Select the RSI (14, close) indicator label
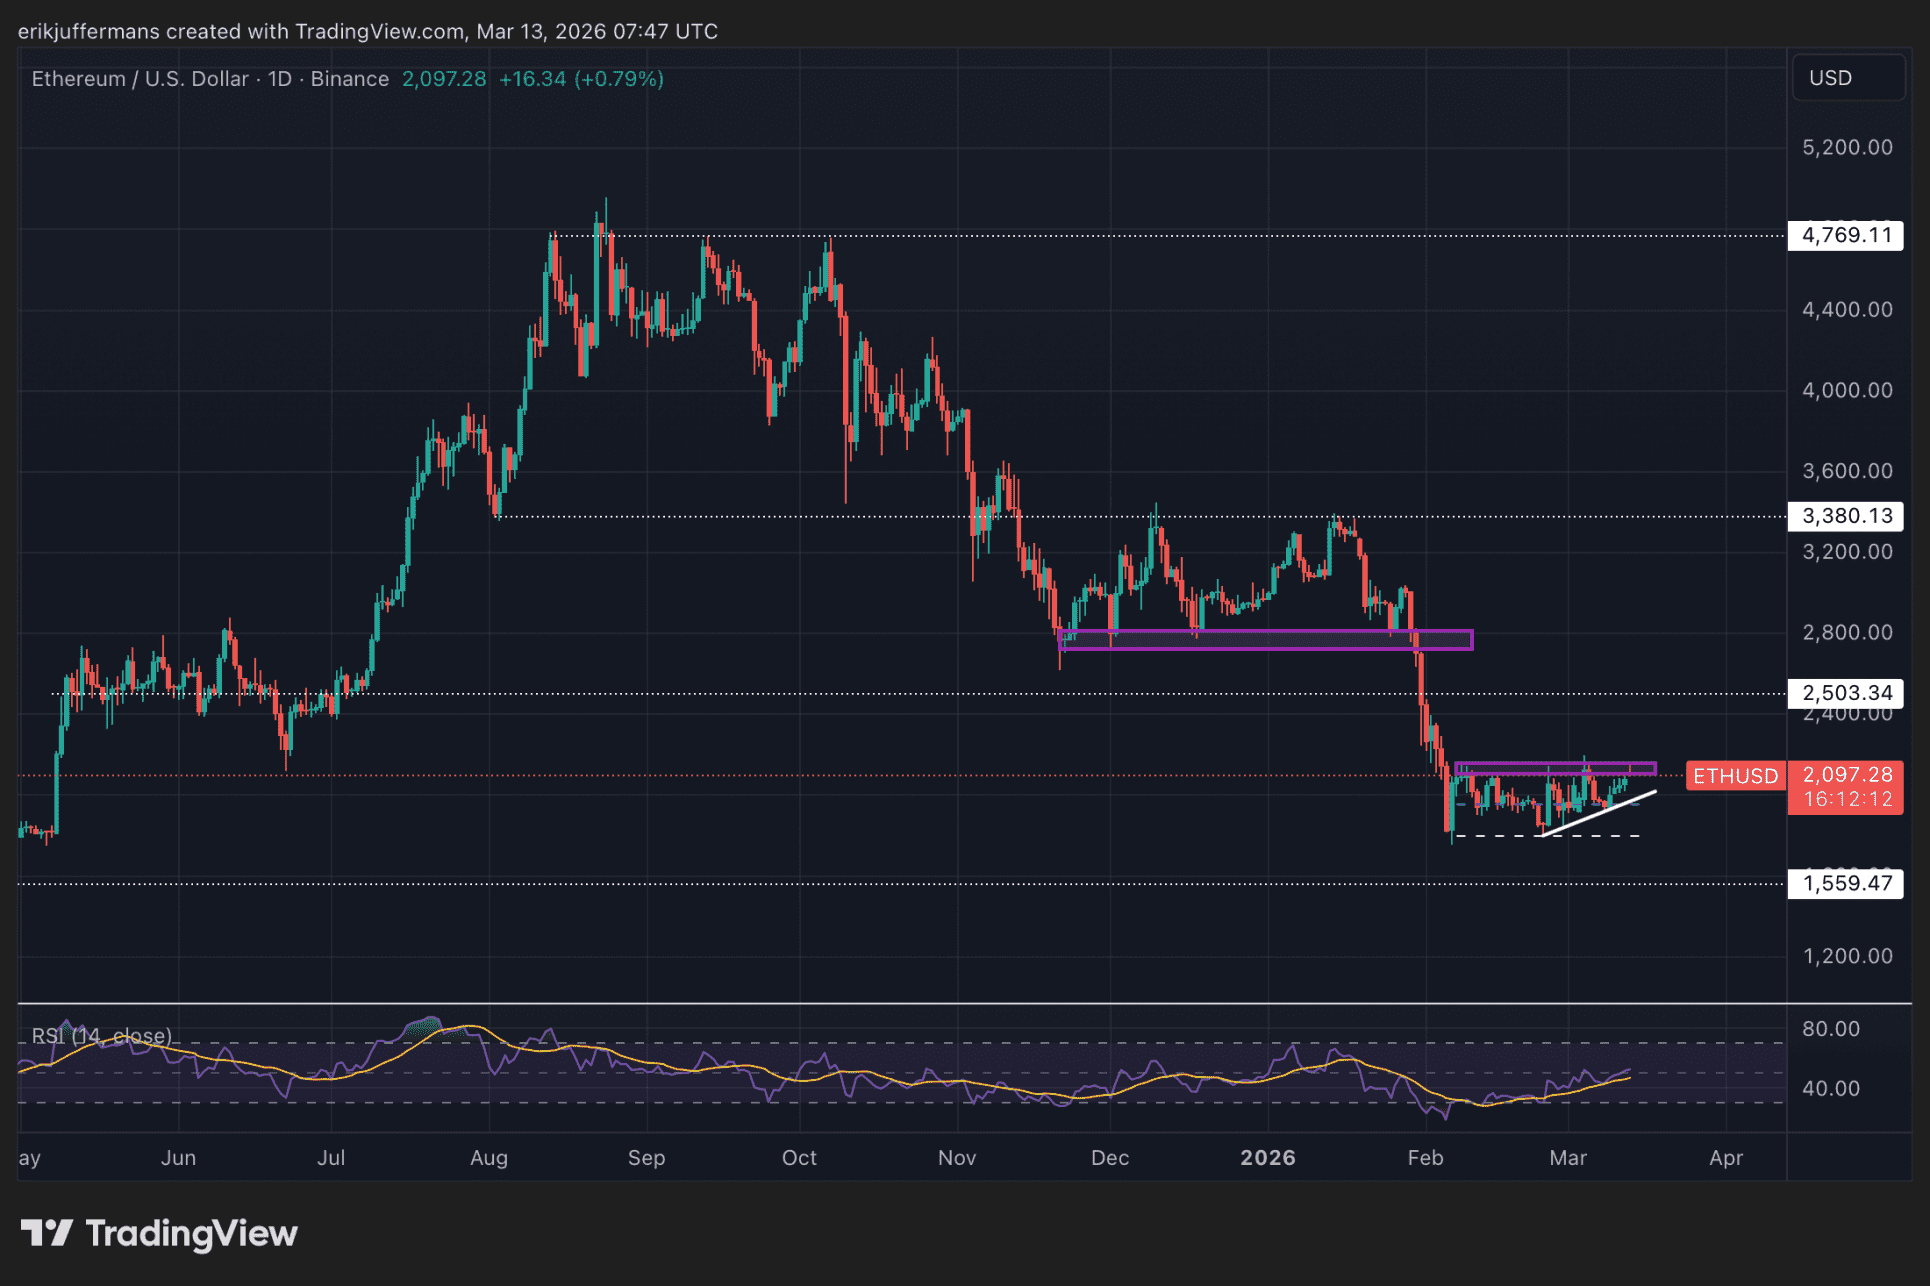1930x1286 pixels. pos(101,1036)
